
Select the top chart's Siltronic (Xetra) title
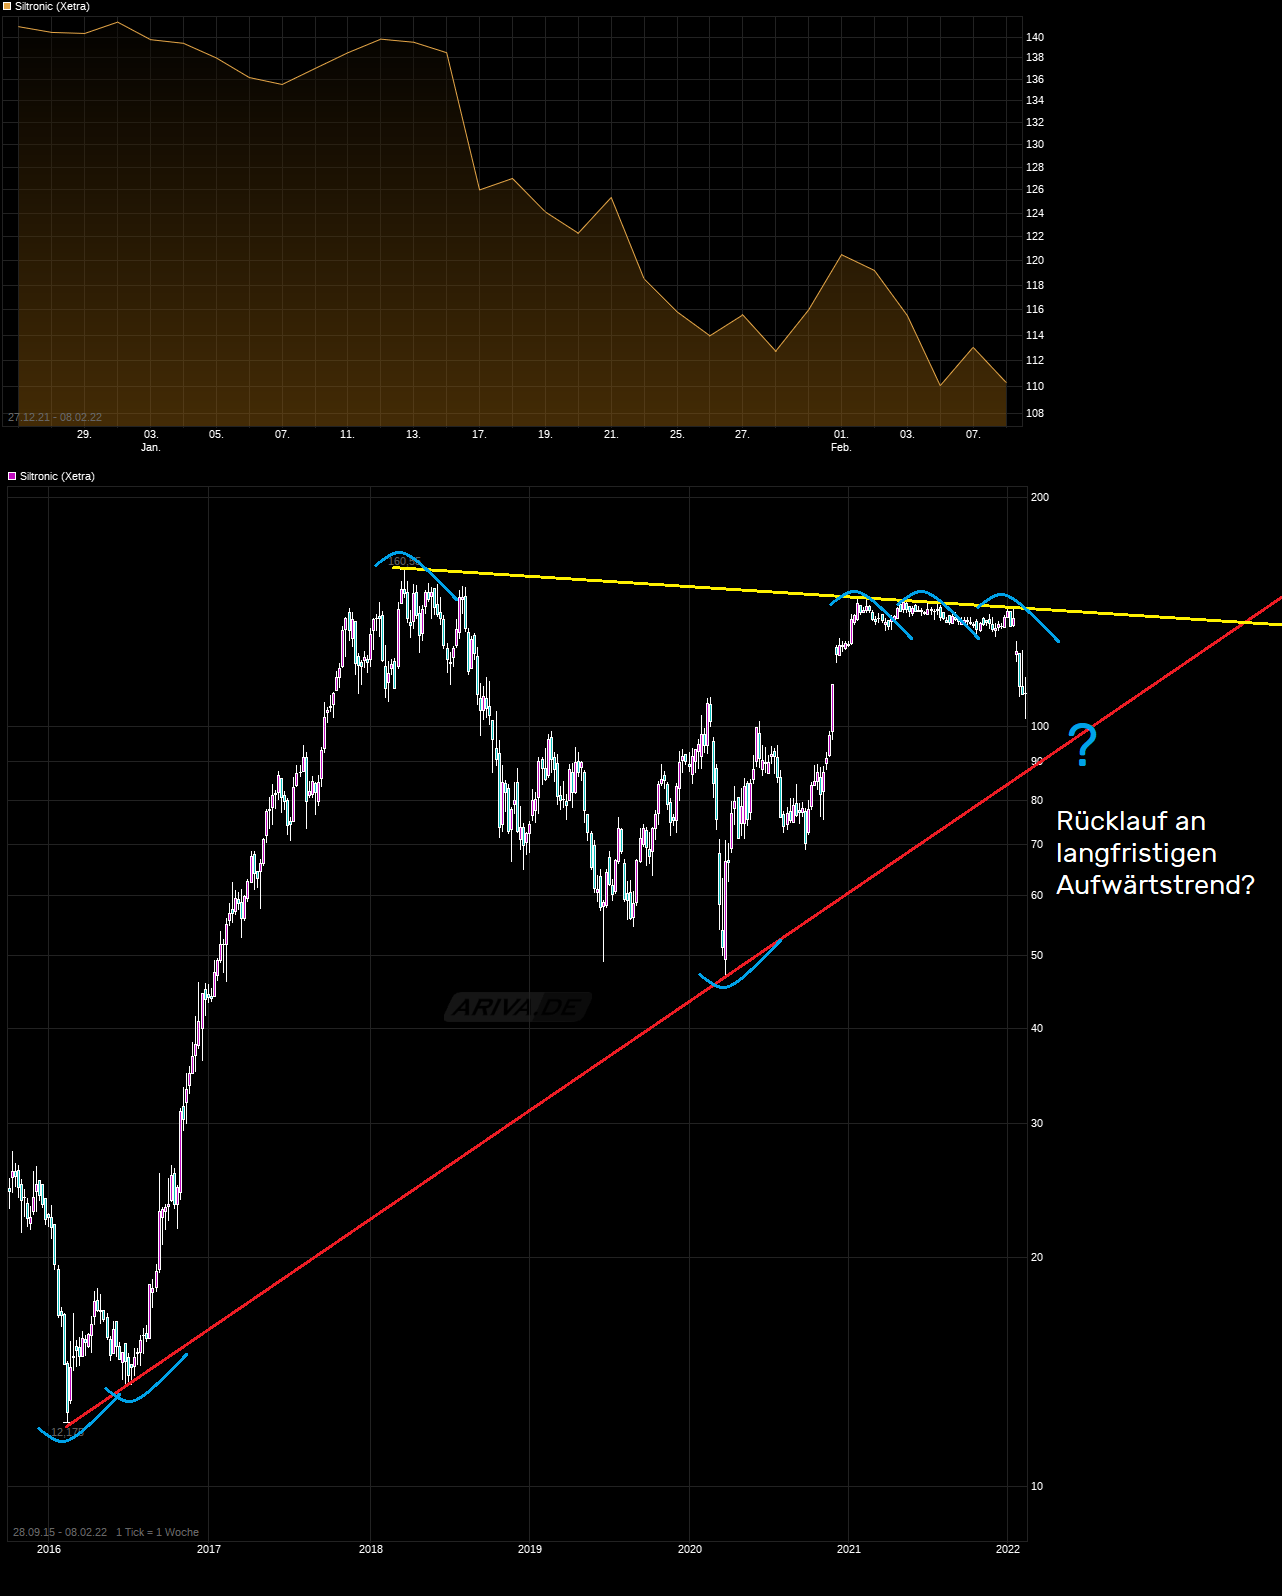pos(52,7)
